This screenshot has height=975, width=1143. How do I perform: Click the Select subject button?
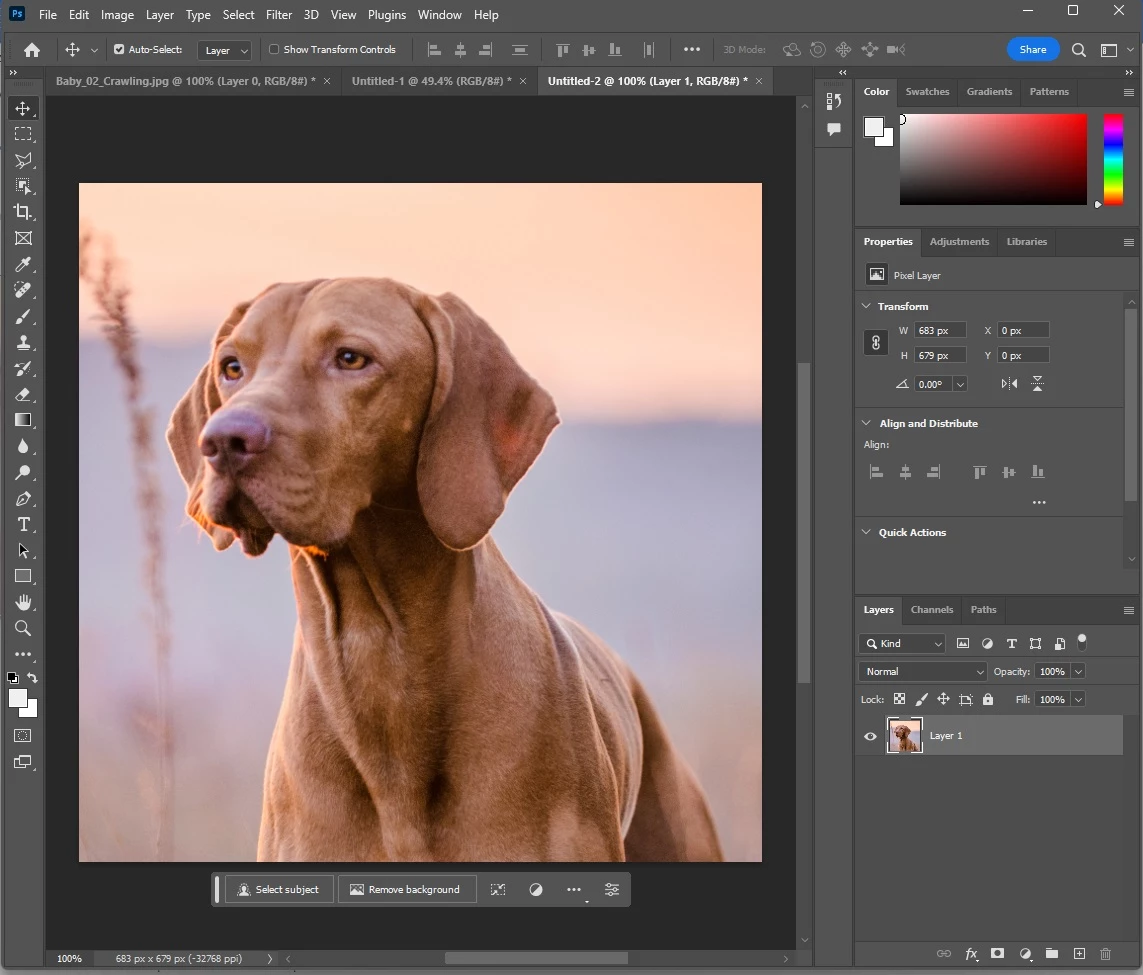click(x=279, y=890)
